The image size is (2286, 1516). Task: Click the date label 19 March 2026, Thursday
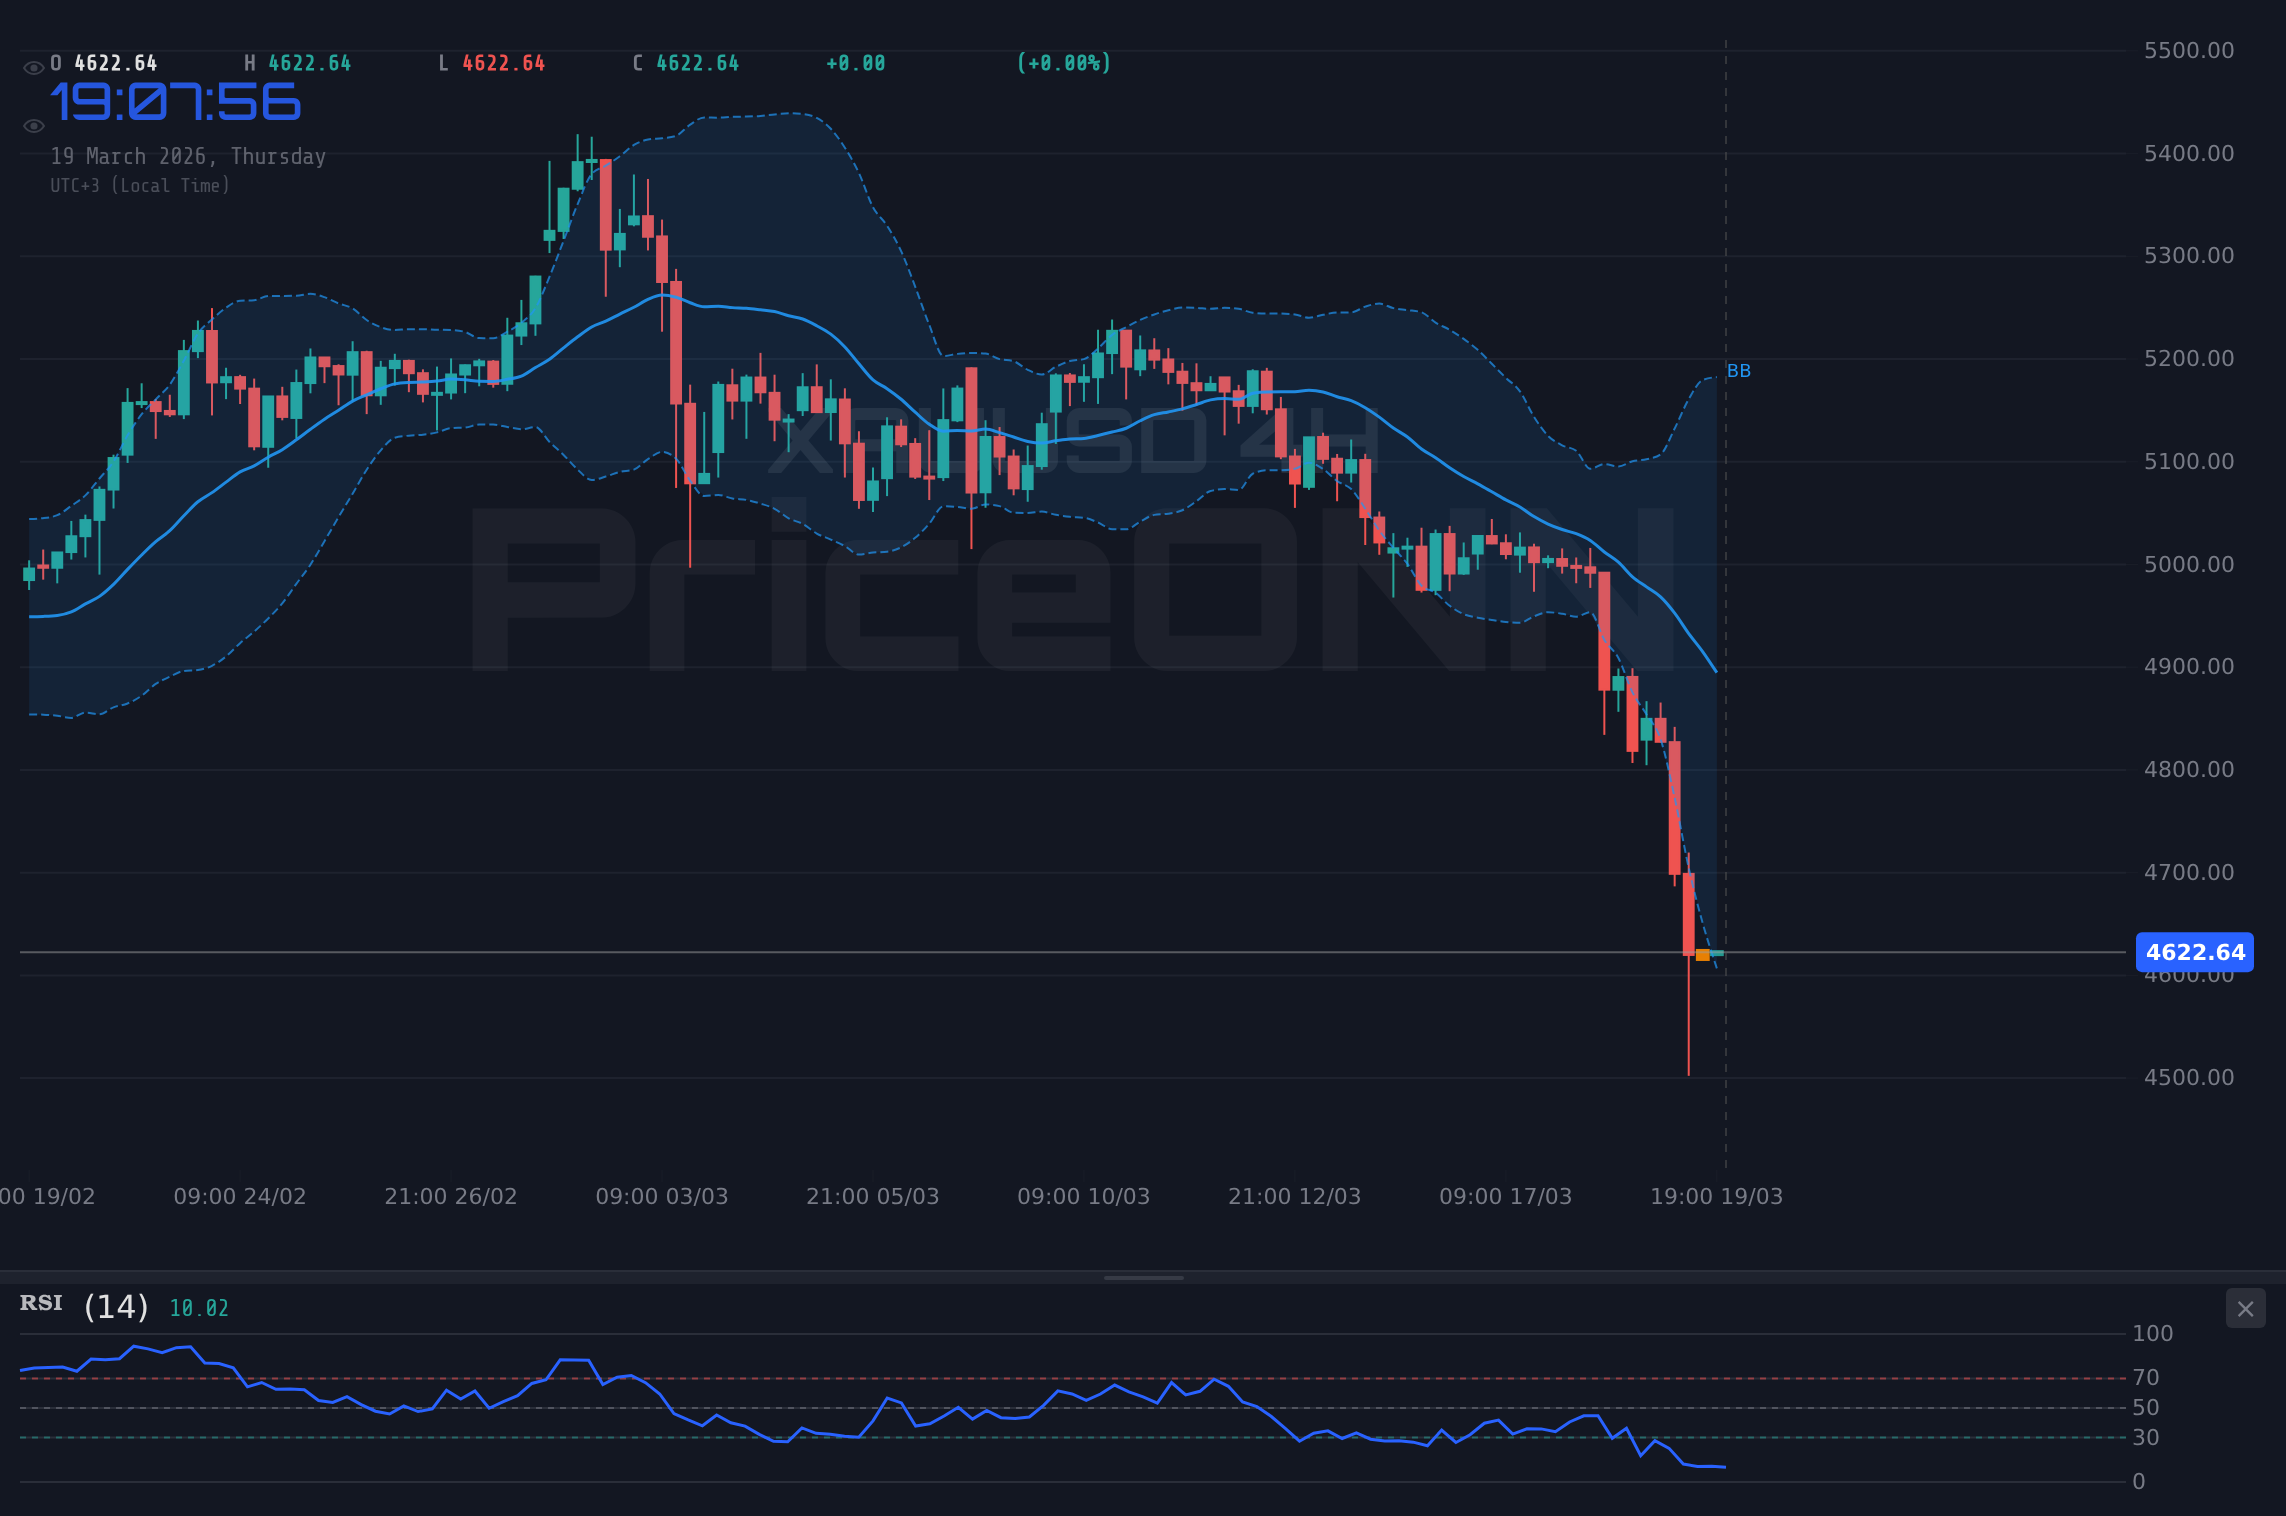pos(189,156)
